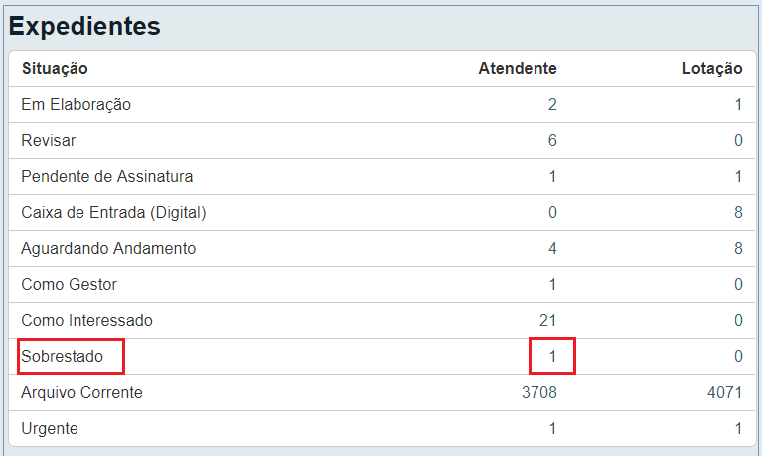Select the Revisar situation label
Screen dimensions: 762x456
pos(49,140)
